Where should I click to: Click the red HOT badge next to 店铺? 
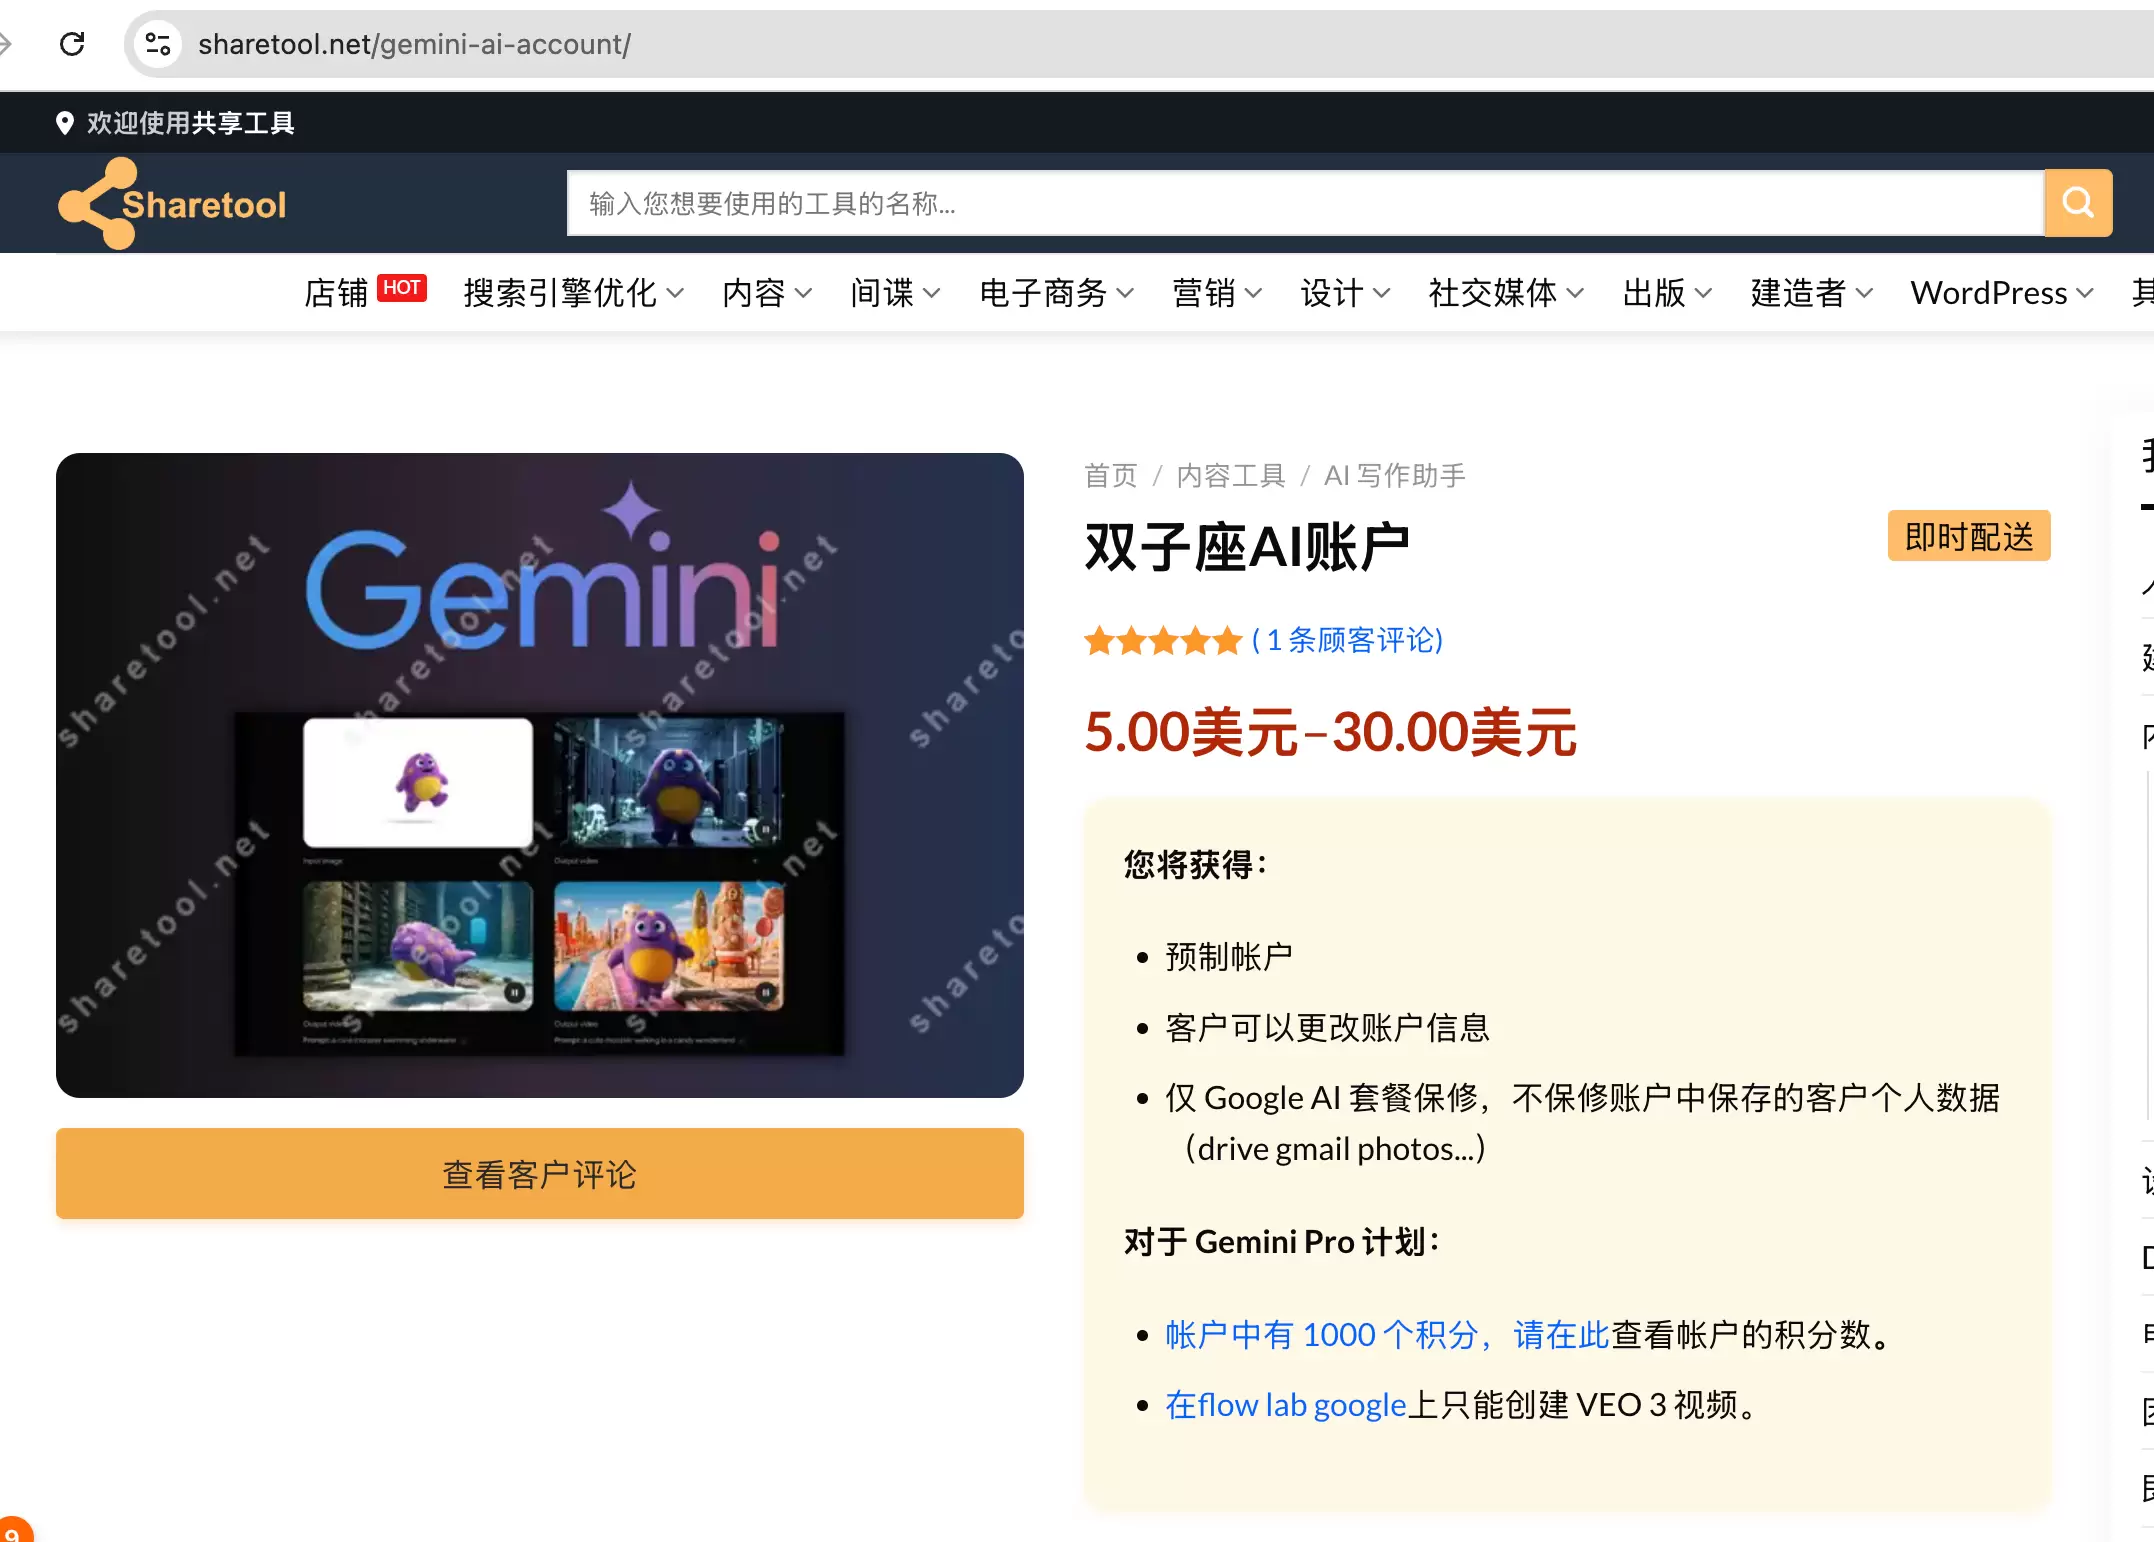402,288
